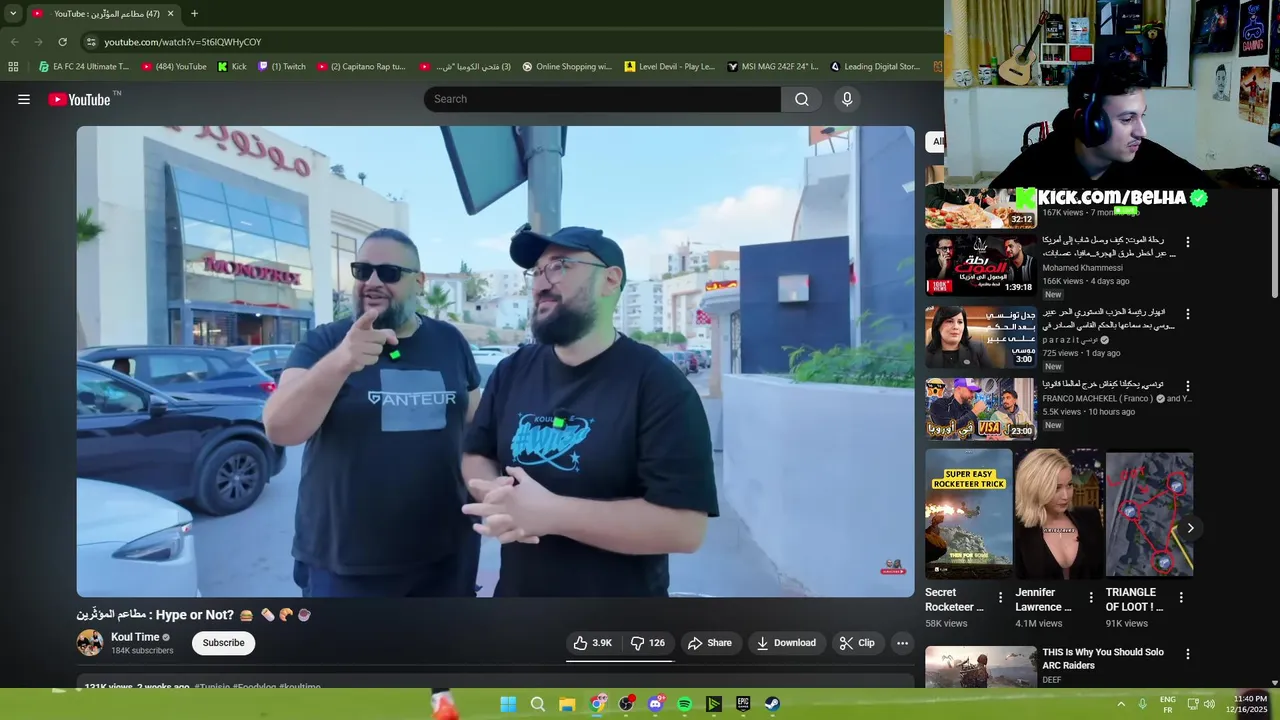Open options for Mohamed Khammessi video
1280x720 pixels.
pyautogui.click(x=1188, y=242)
